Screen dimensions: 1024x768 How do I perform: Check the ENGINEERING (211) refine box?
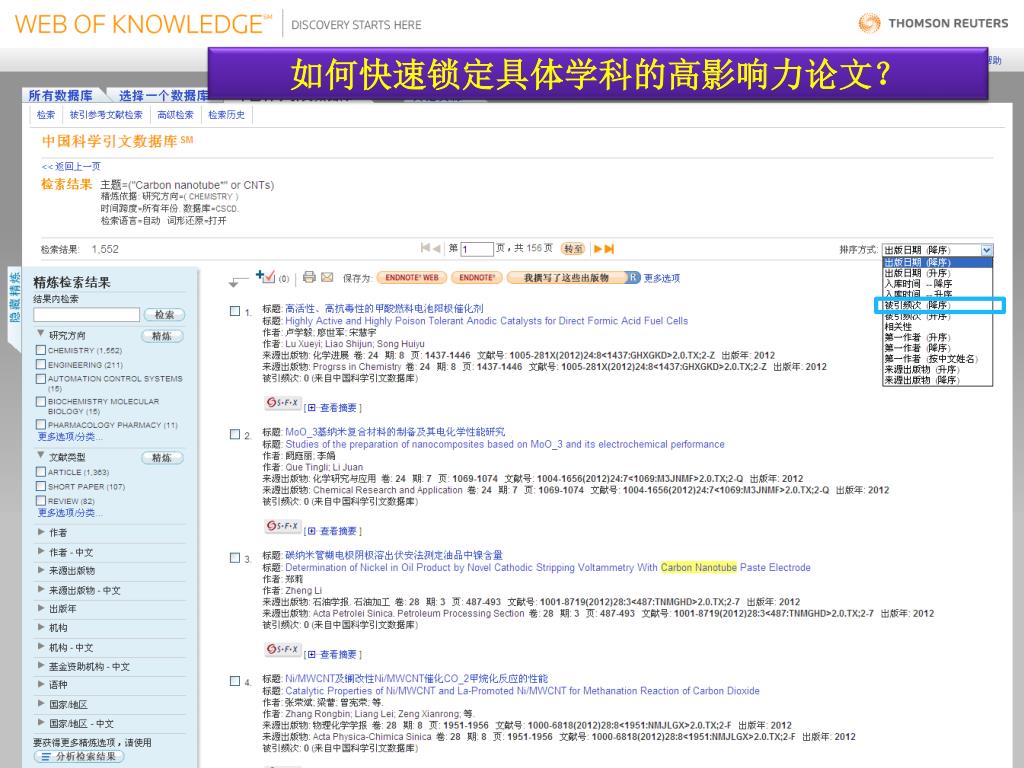point(40,364)
